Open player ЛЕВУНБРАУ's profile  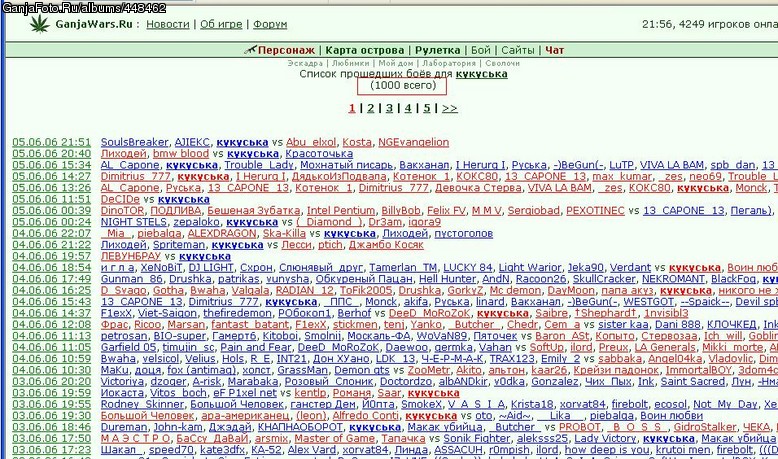click(x=130, y=257)
